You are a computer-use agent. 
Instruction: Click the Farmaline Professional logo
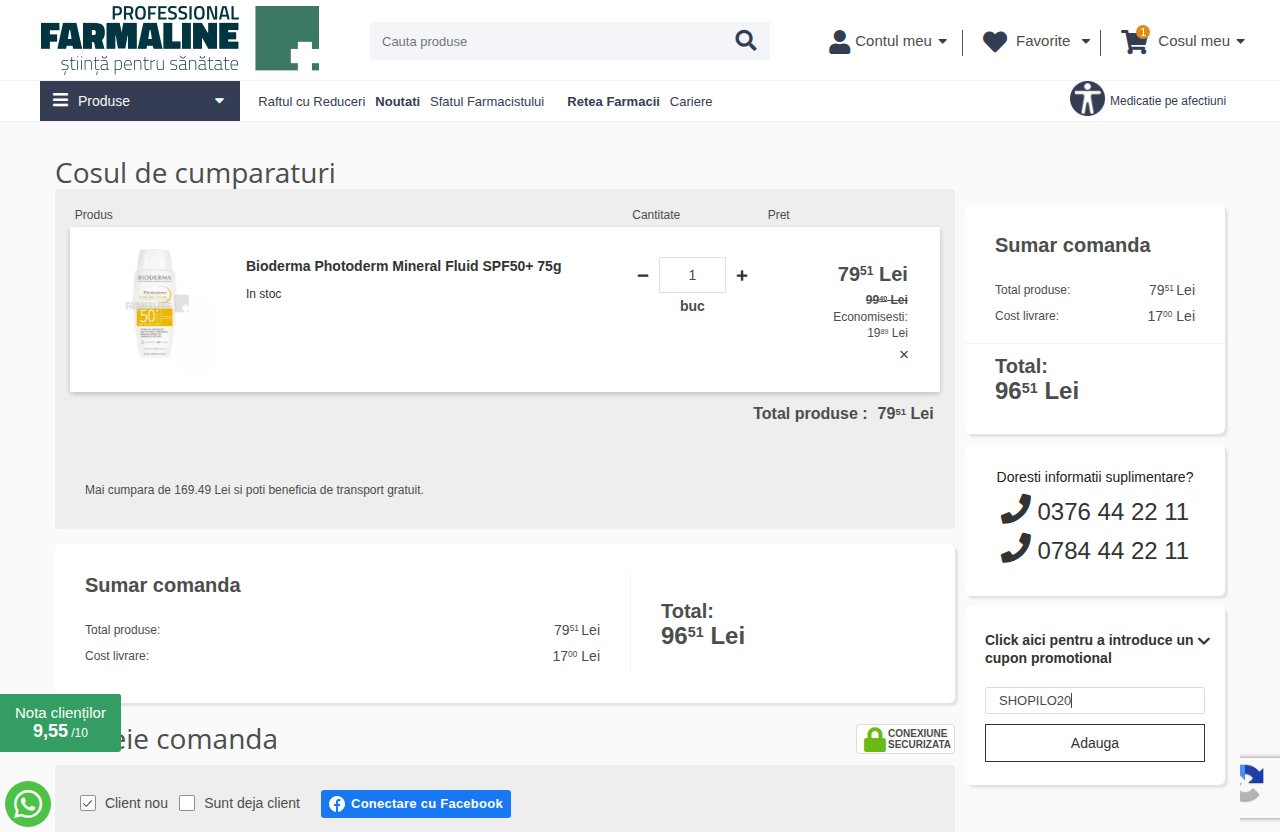[140, 39]
